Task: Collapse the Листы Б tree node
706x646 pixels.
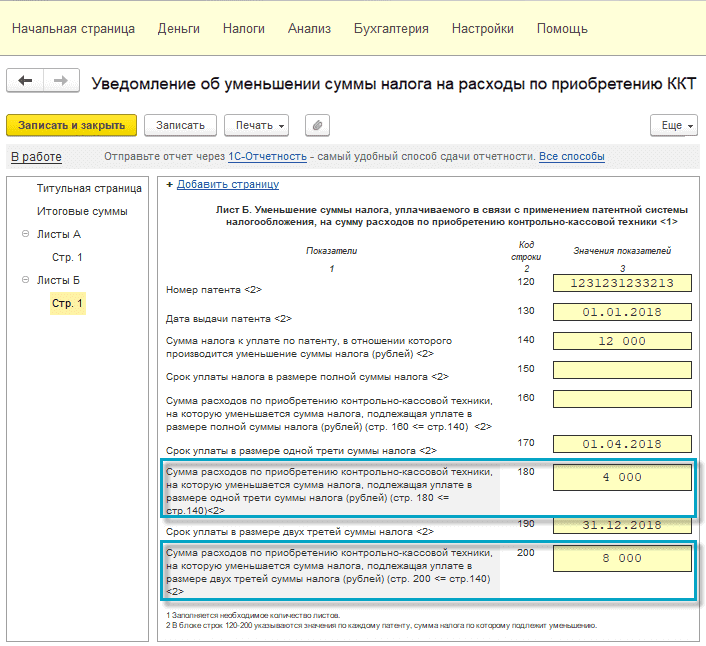Action: tap(25, 281)
